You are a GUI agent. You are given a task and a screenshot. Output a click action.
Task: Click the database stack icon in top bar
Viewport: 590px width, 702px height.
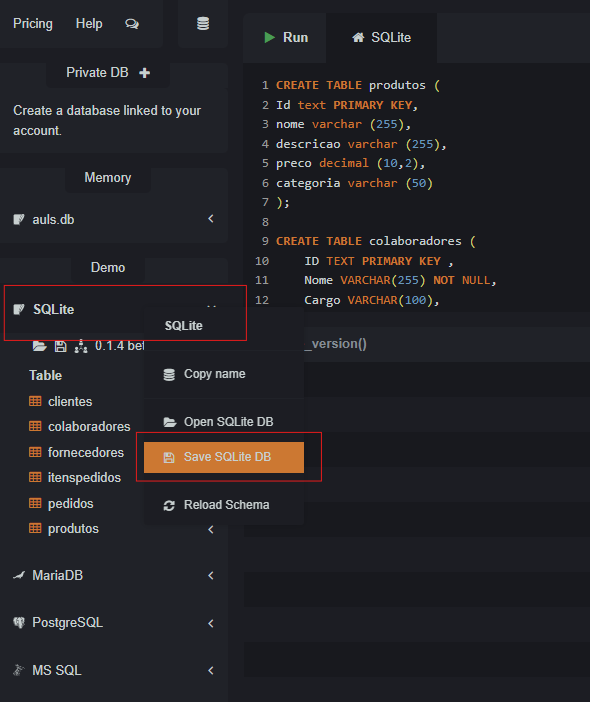pyautogui.click(x=203, y=23)
